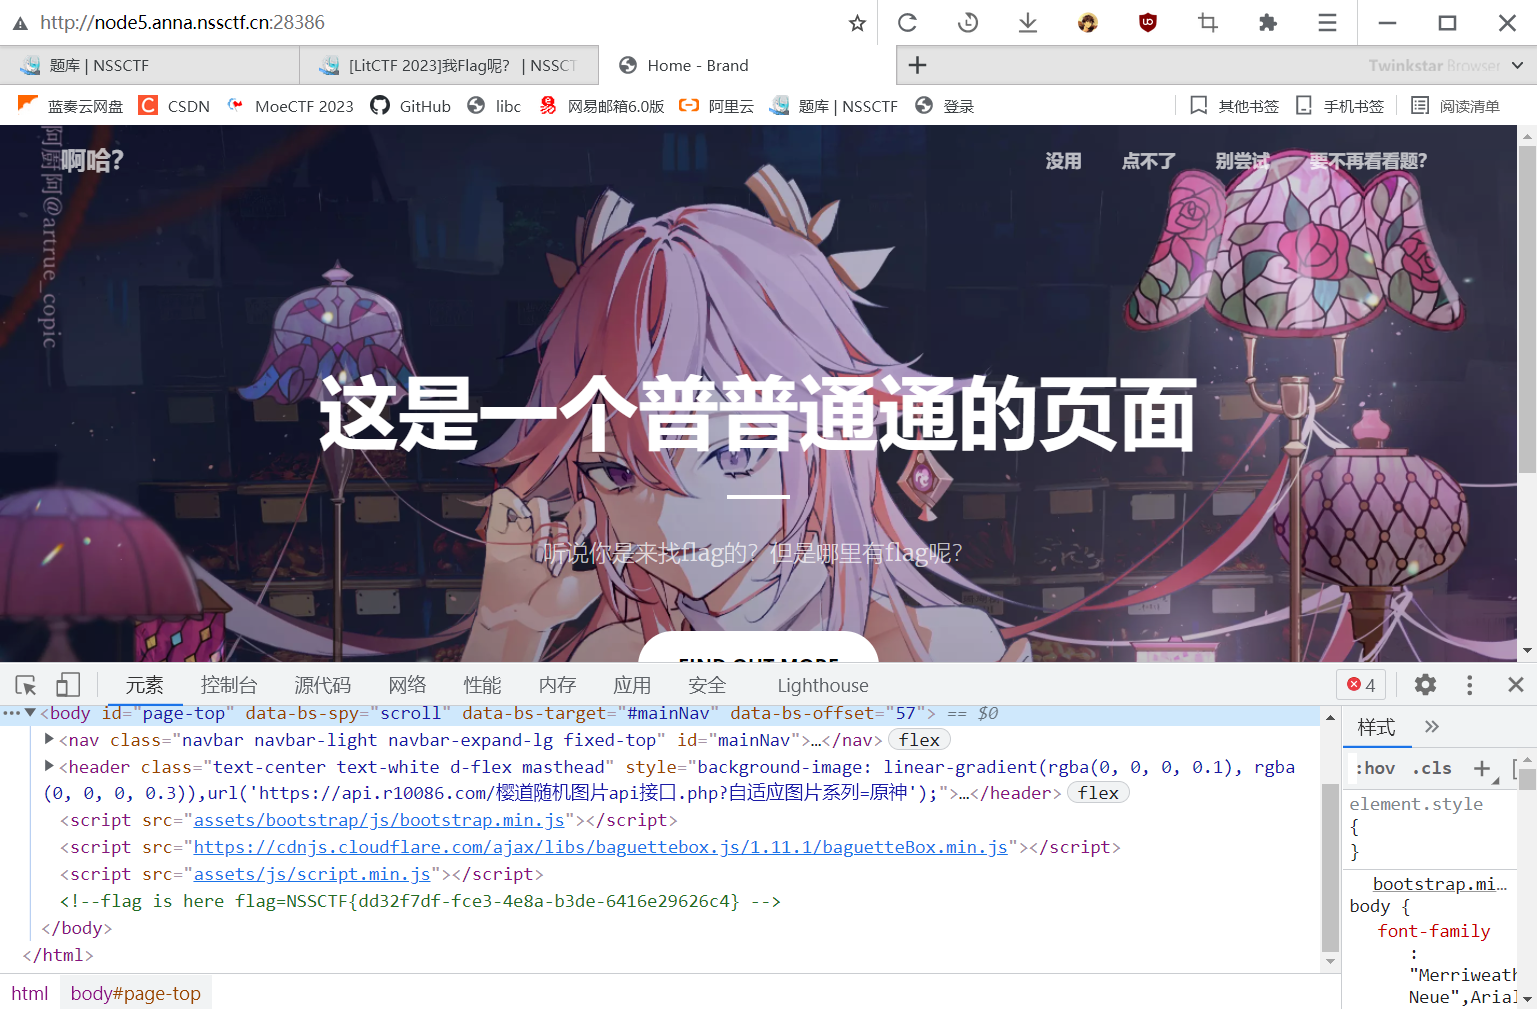Open new tab with plus button

(x=917, y=65)
